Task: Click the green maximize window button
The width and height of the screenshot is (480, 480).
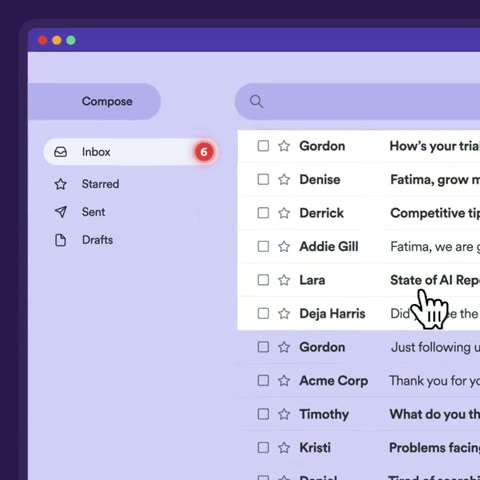Action: pyautogui.click(x=71, y=40)
